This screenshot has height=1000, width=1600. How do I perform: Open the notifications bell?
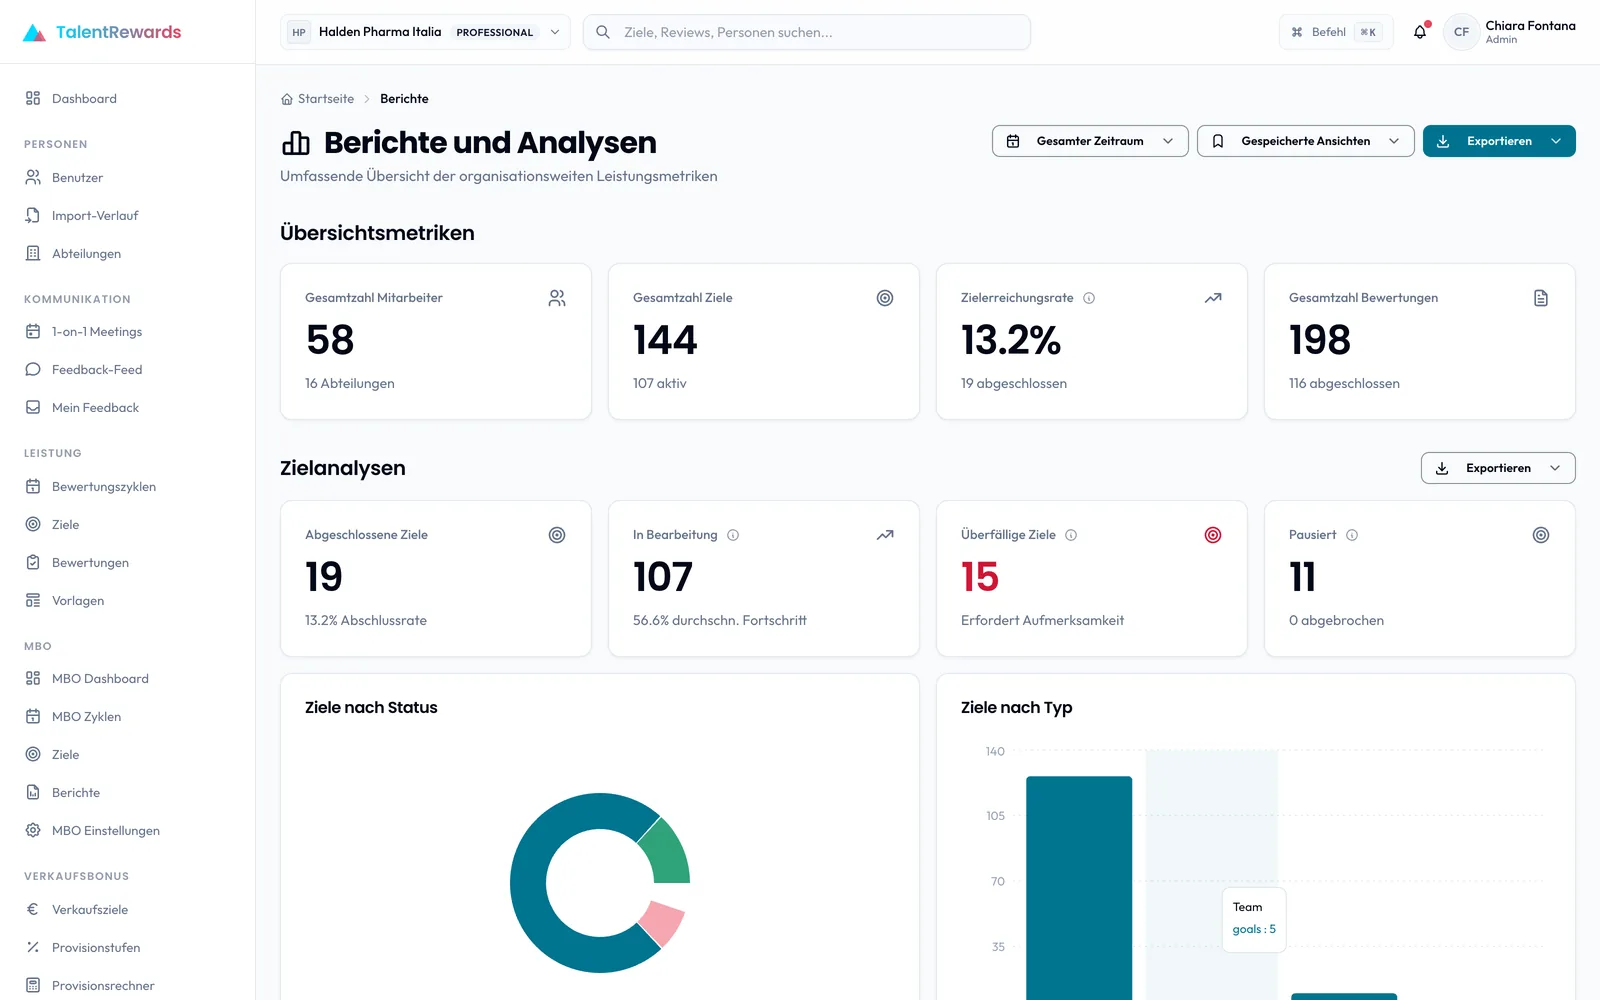pos(1420,32)
